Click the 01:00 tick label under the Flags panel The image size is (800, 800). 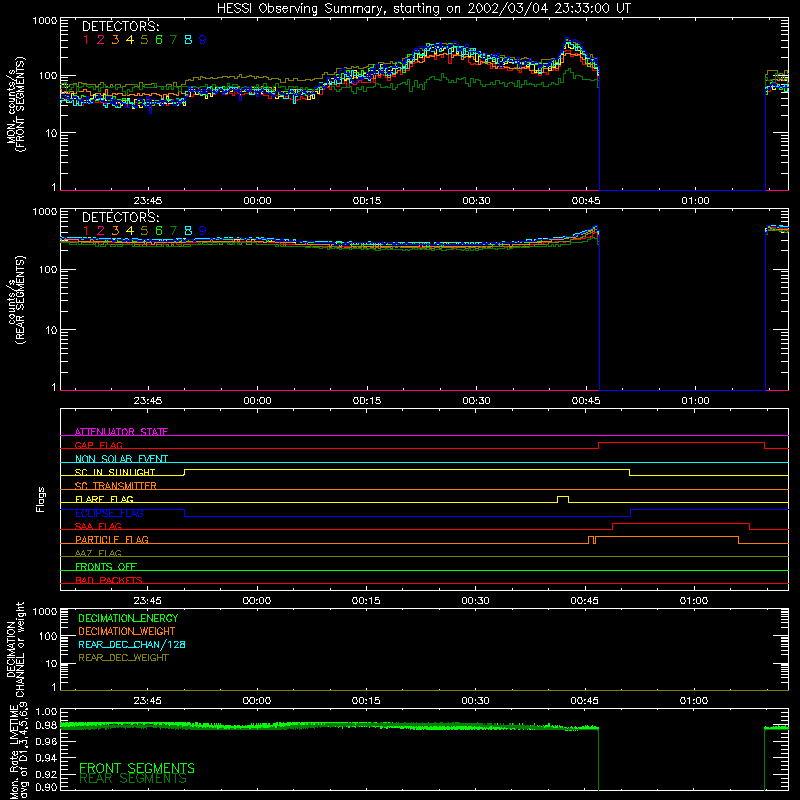693,601
